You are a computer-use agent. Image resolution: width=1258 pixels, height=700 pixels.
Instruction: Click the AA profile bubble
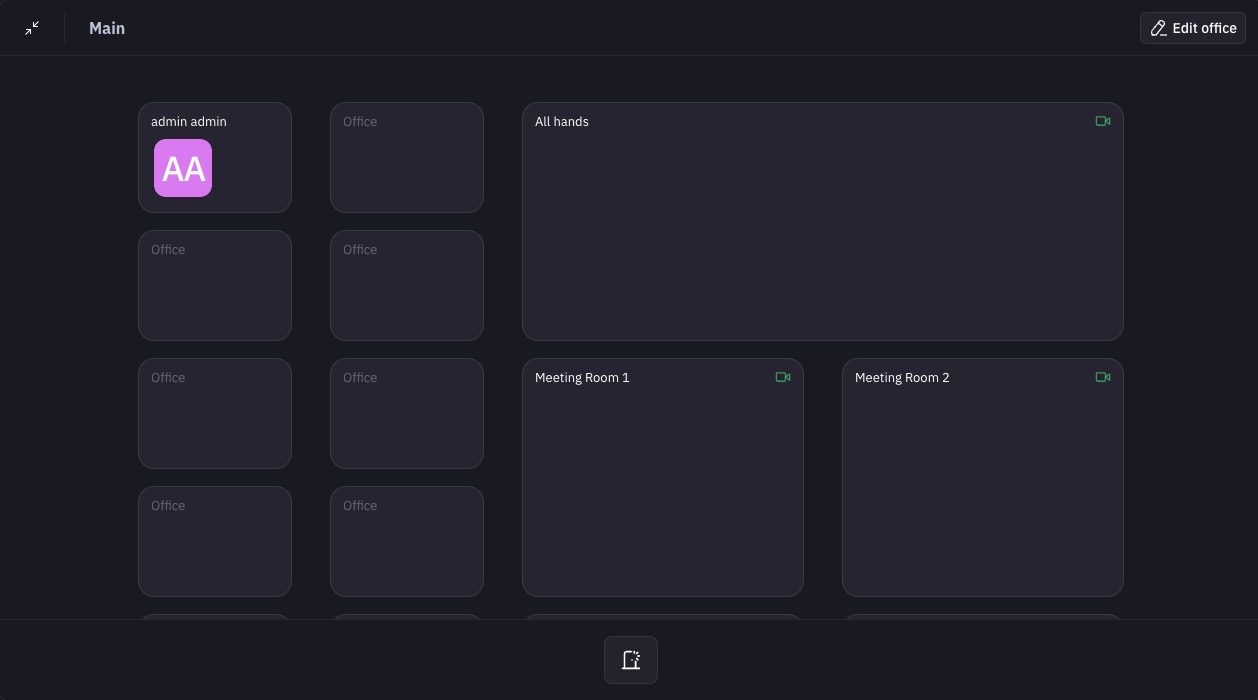click(183, 168)
